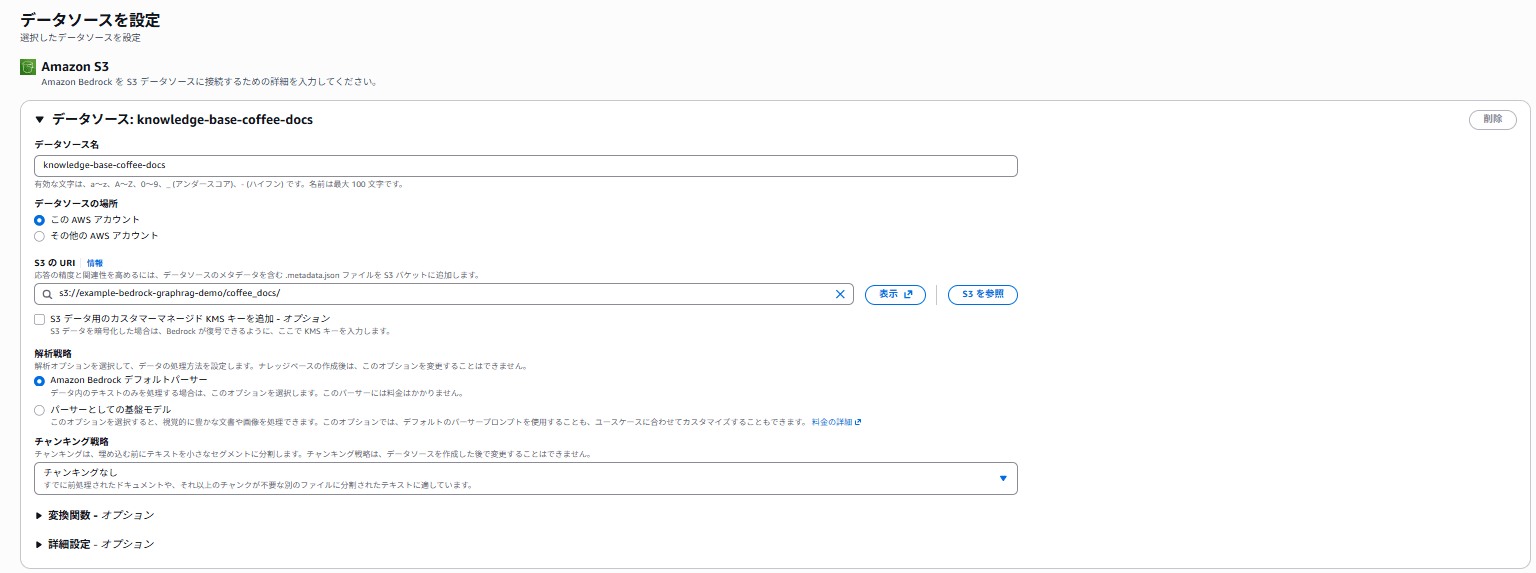Select the その他の AWS アカウント radio button
The image size is (1536, 573).
39,237
